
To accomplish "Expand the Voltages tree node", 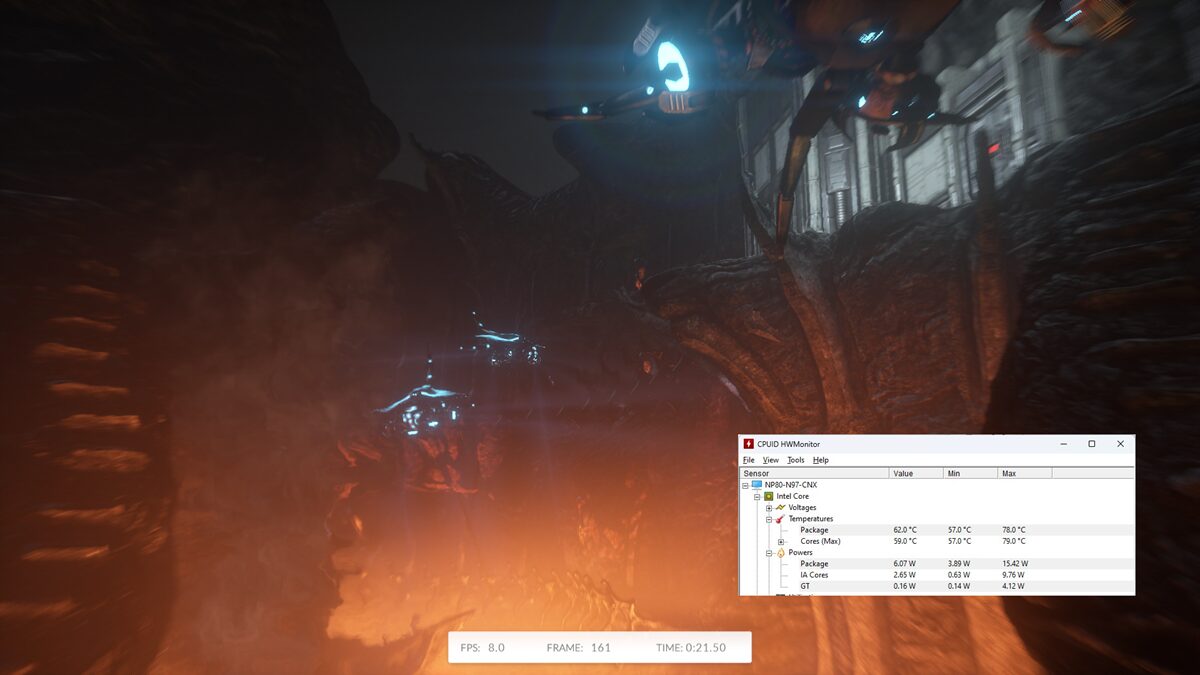I will click(769, 508).
